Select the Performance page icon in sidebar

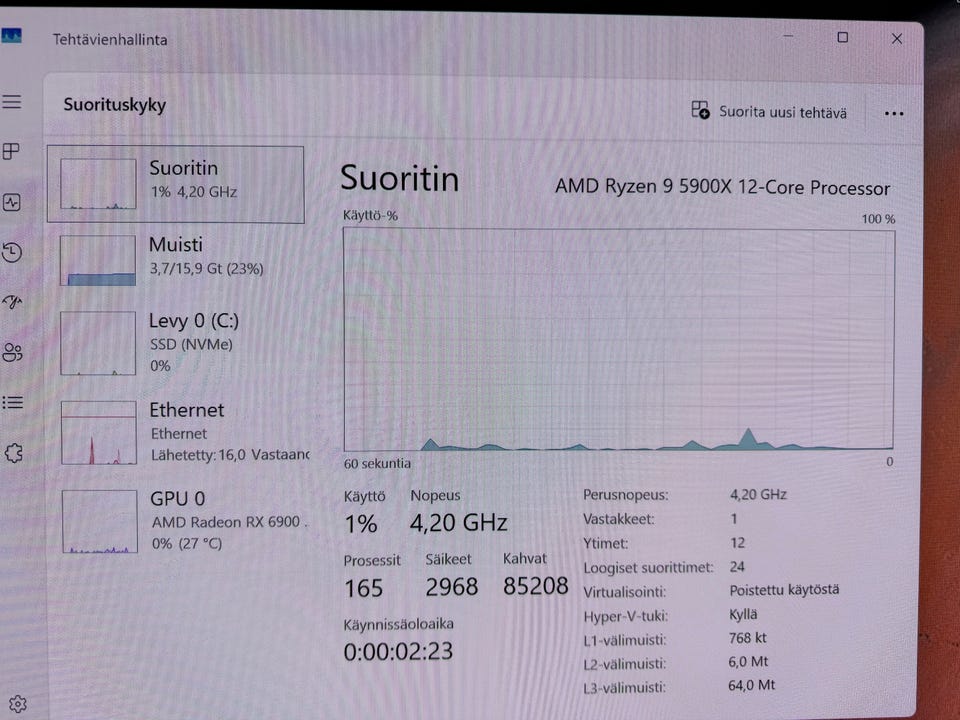click(12, 202)
